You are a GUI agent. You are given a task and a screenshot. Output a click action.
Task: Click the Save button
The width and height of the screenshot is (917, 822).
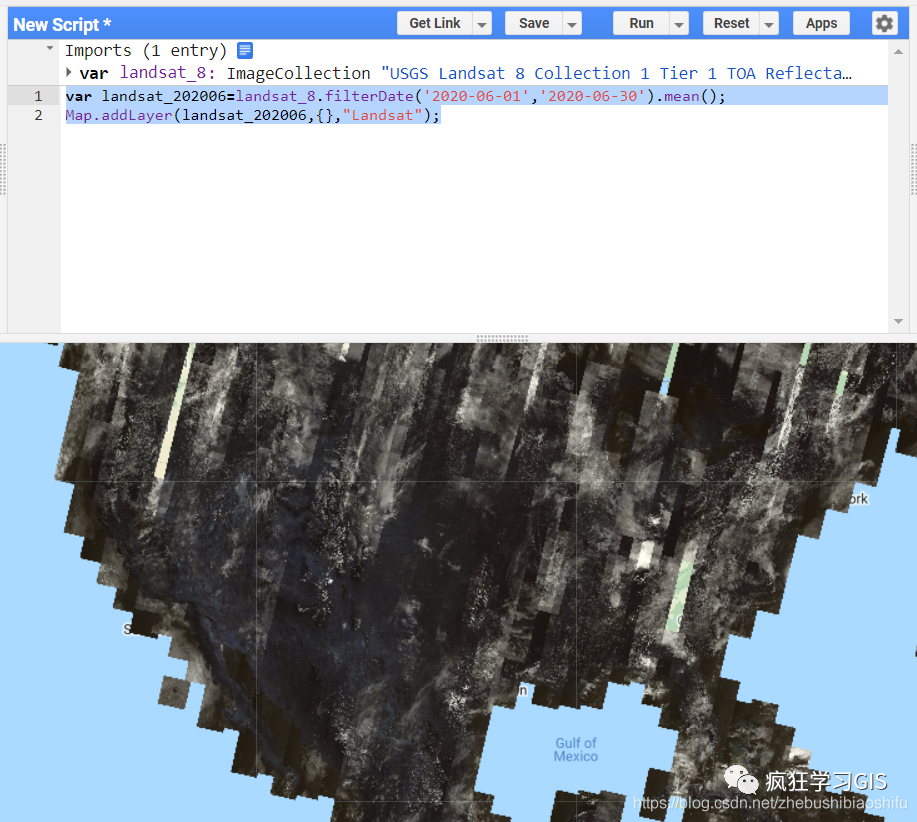point(534,23)
